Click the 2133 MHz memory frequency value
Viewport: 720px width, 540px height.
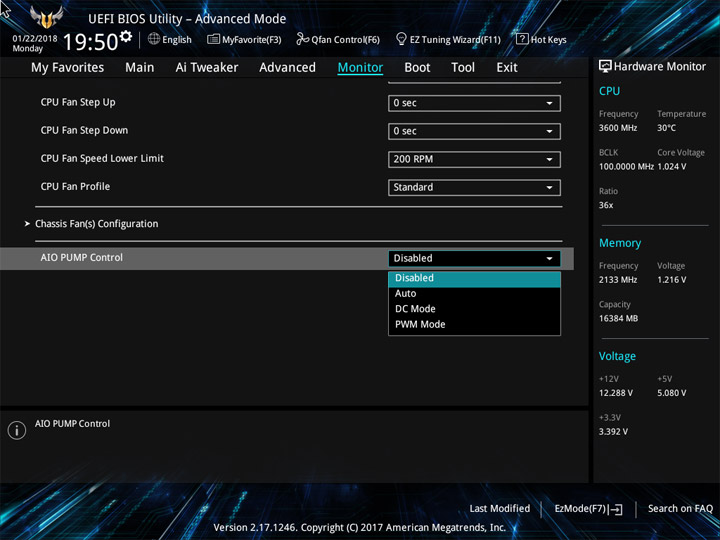pos(618,280)
